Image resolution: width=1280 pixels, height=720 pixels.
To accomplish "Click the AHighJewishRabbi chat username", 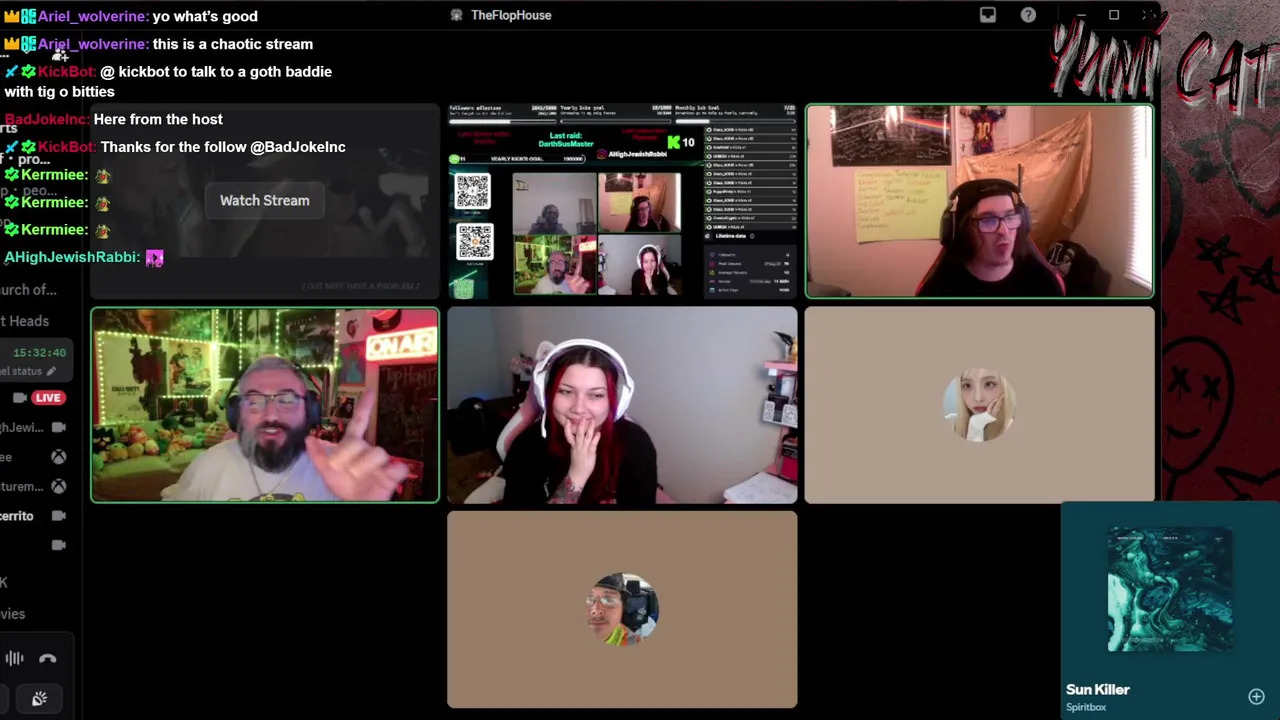I will (72, 257).
